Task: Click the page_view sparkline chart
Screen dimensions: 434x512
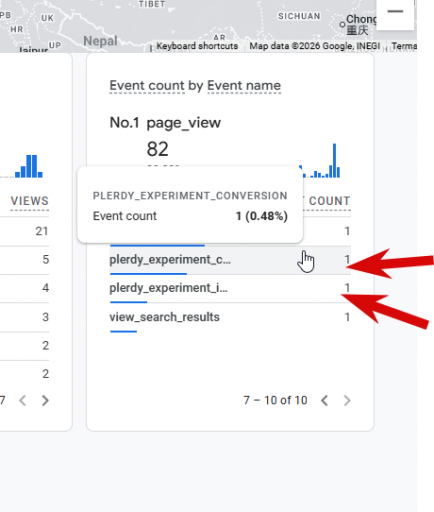Action: [320, 161]
